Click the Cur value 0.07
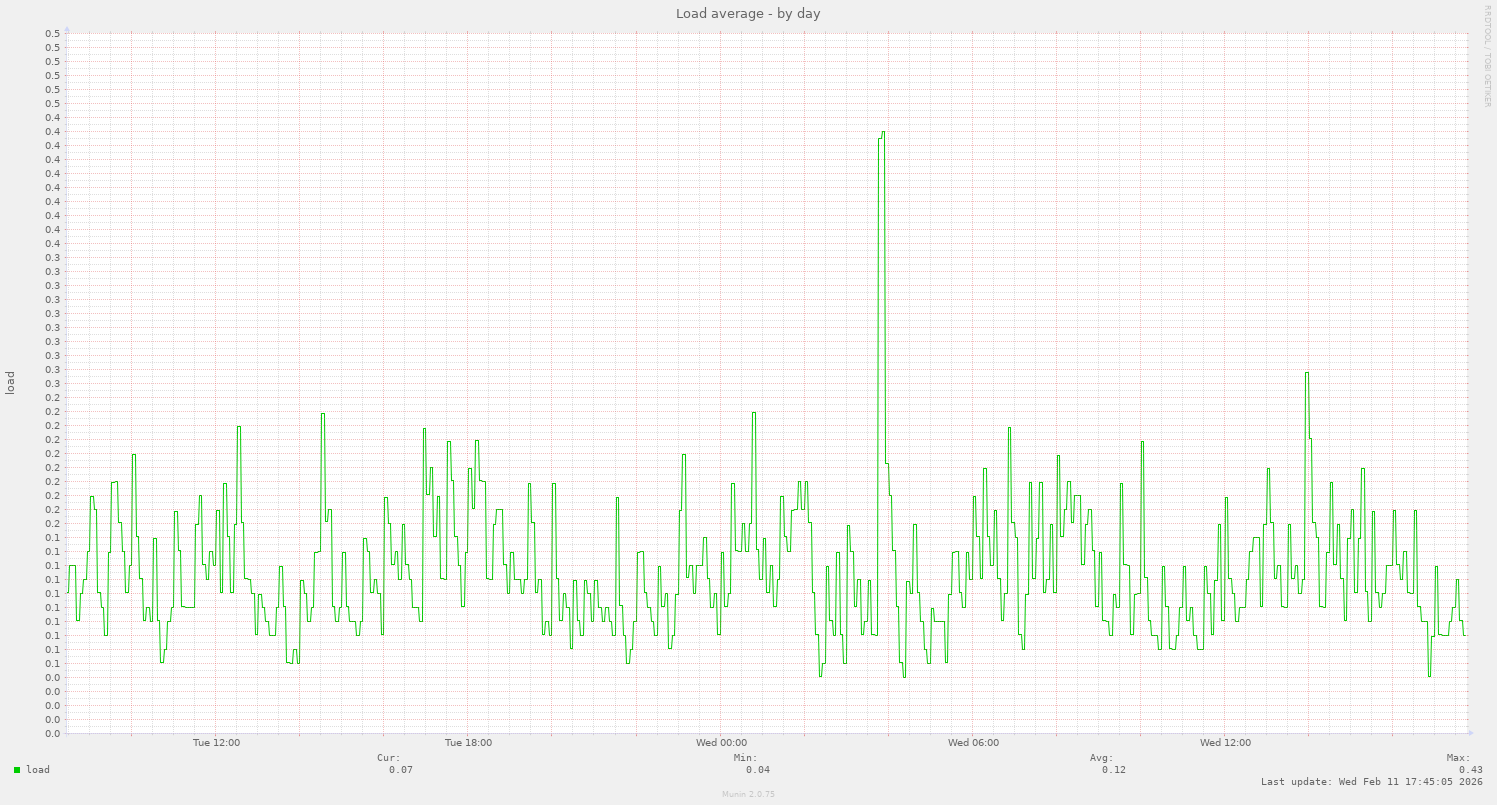 [398, 770]
